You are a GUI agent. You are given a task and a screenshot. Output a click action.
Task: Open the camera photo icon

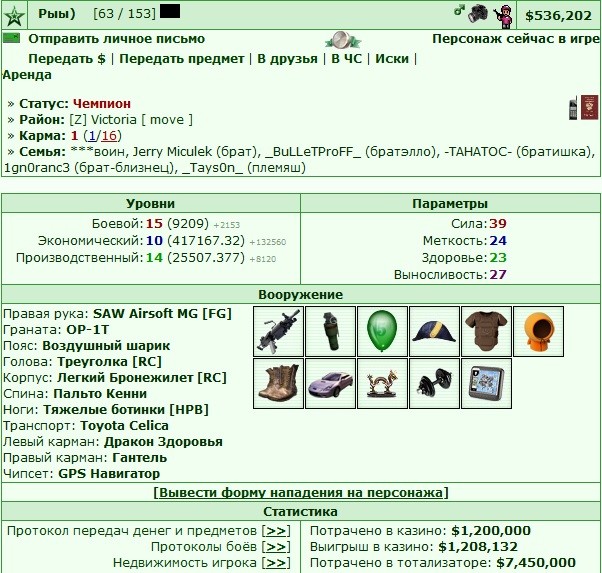(478, 13)
